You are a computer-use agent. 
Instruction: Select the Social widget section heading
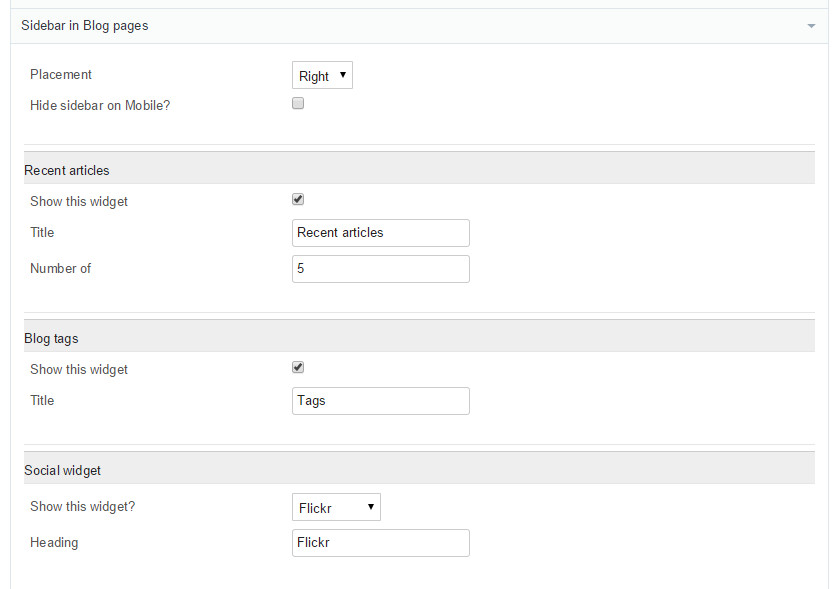pos(62,471)
